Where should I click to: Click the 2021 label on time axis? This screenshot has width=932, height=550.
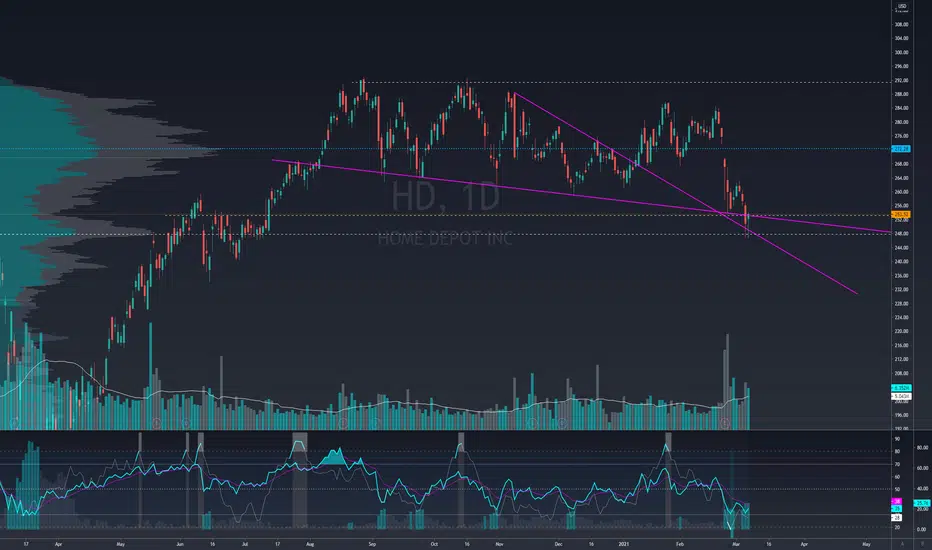624,544
